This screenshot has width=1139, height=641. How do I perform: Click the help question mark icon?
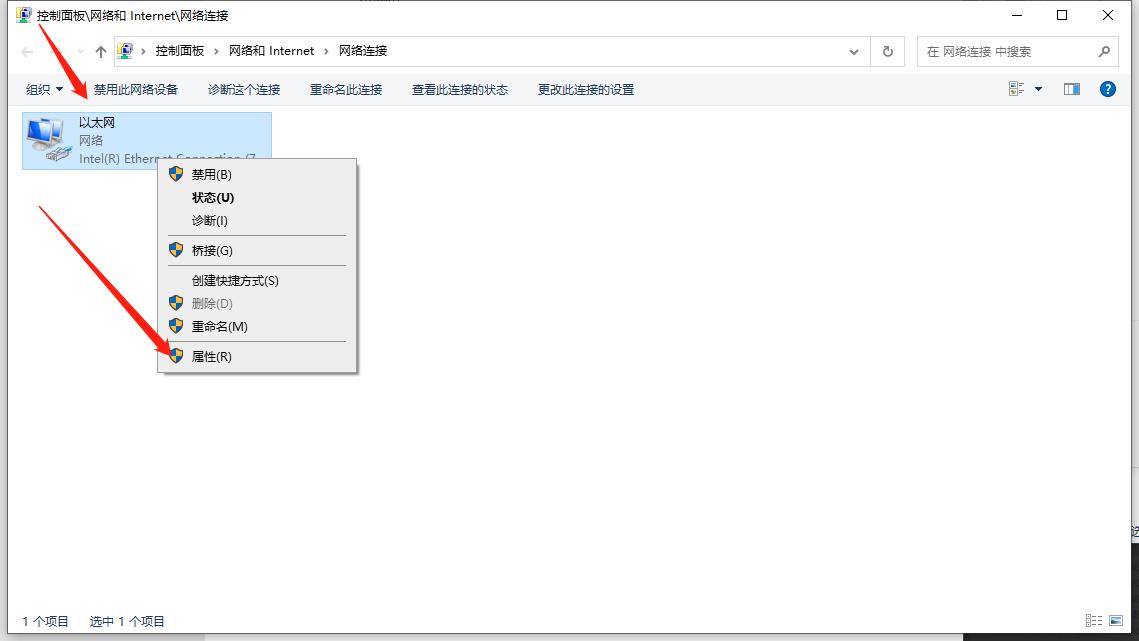[x=1107, y=89]
